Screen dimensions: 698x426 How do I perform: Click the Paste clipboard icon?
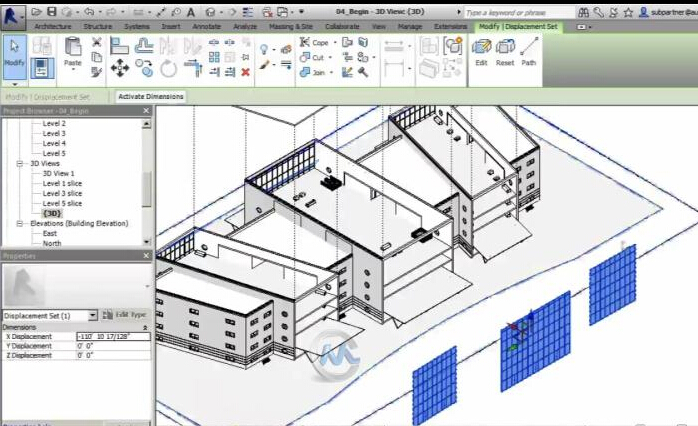pos(72,50)
